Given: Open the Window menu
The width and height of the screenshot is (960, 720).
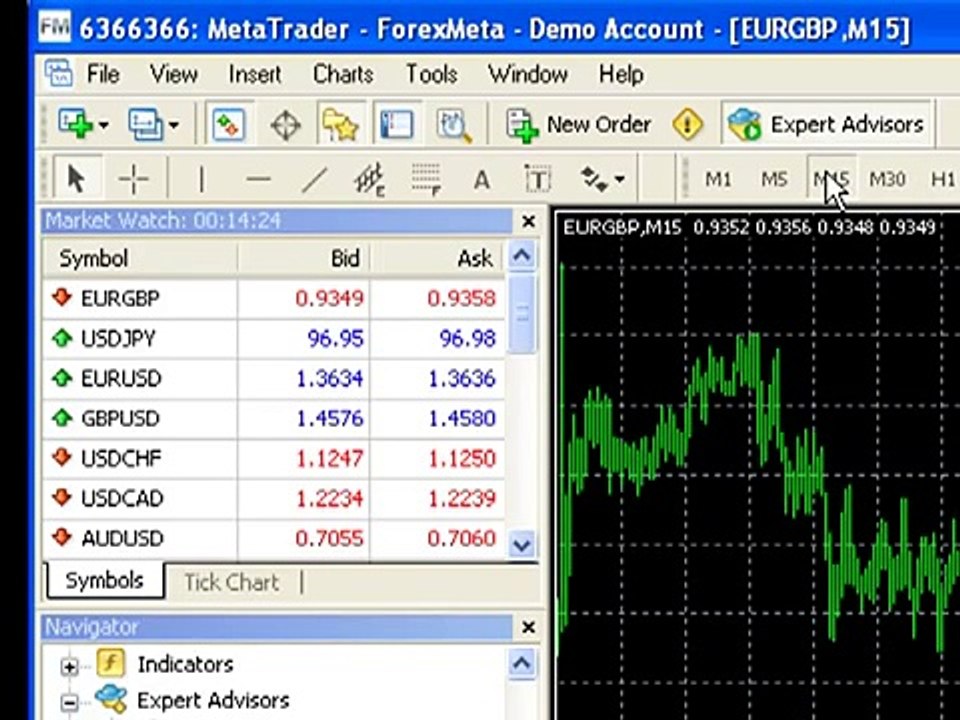Looking at the screenshot, I should (x=528, y=74).
